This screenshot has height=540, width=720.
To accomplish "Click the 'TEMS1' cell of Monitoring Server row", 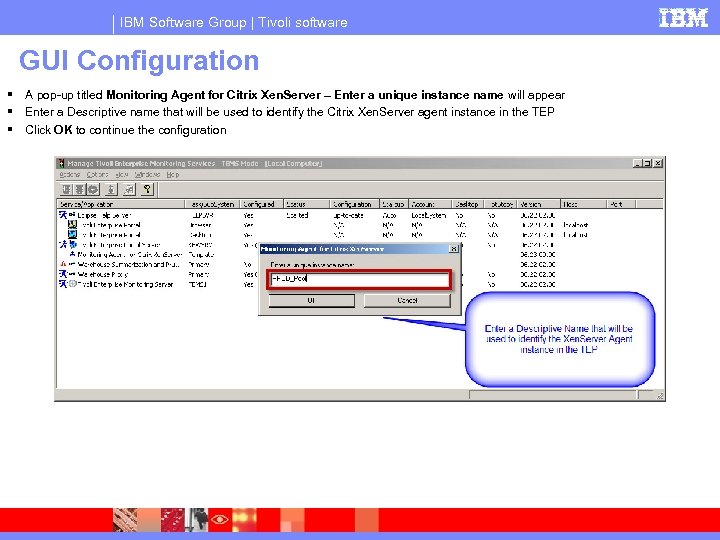I will click(198, 285).
